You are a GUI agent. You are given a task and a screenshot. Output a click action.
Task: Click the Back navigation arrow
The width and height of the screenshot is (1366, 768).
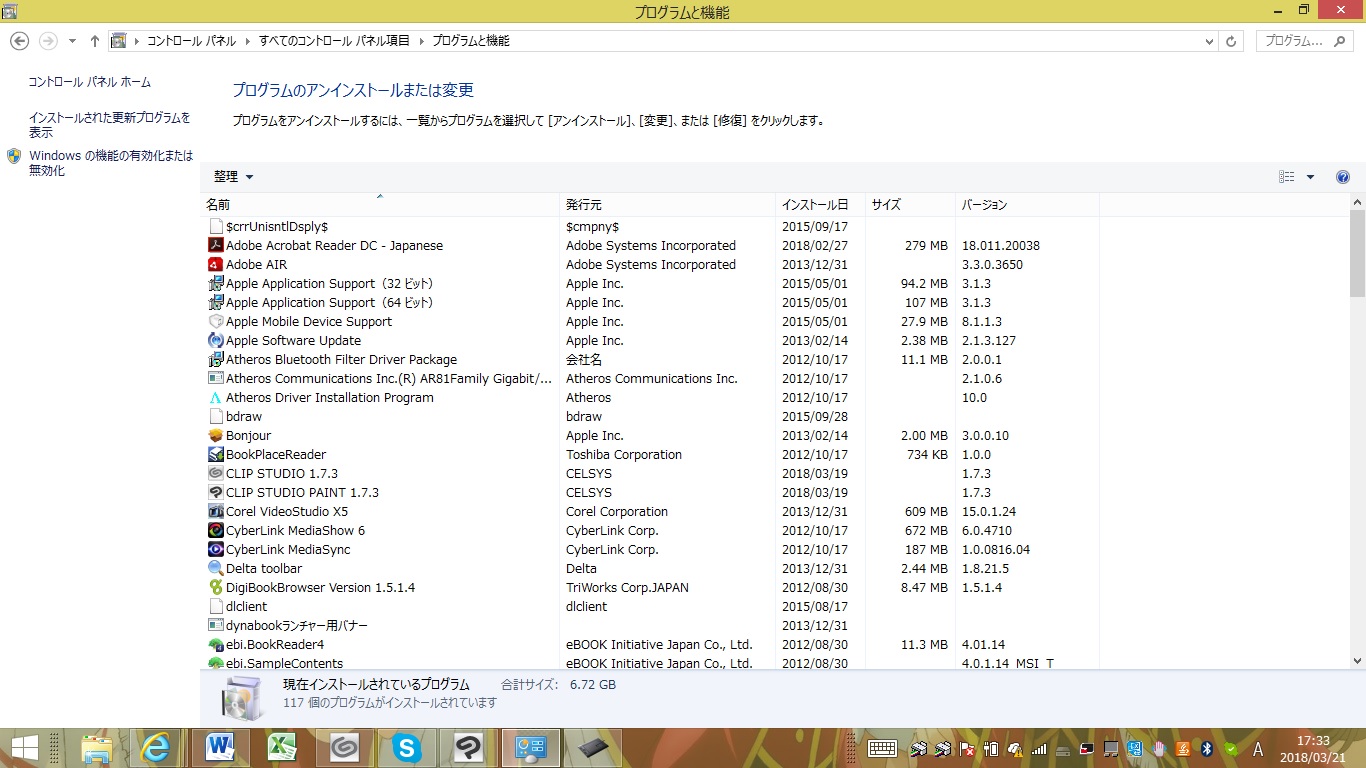click(x=19, y=41)
